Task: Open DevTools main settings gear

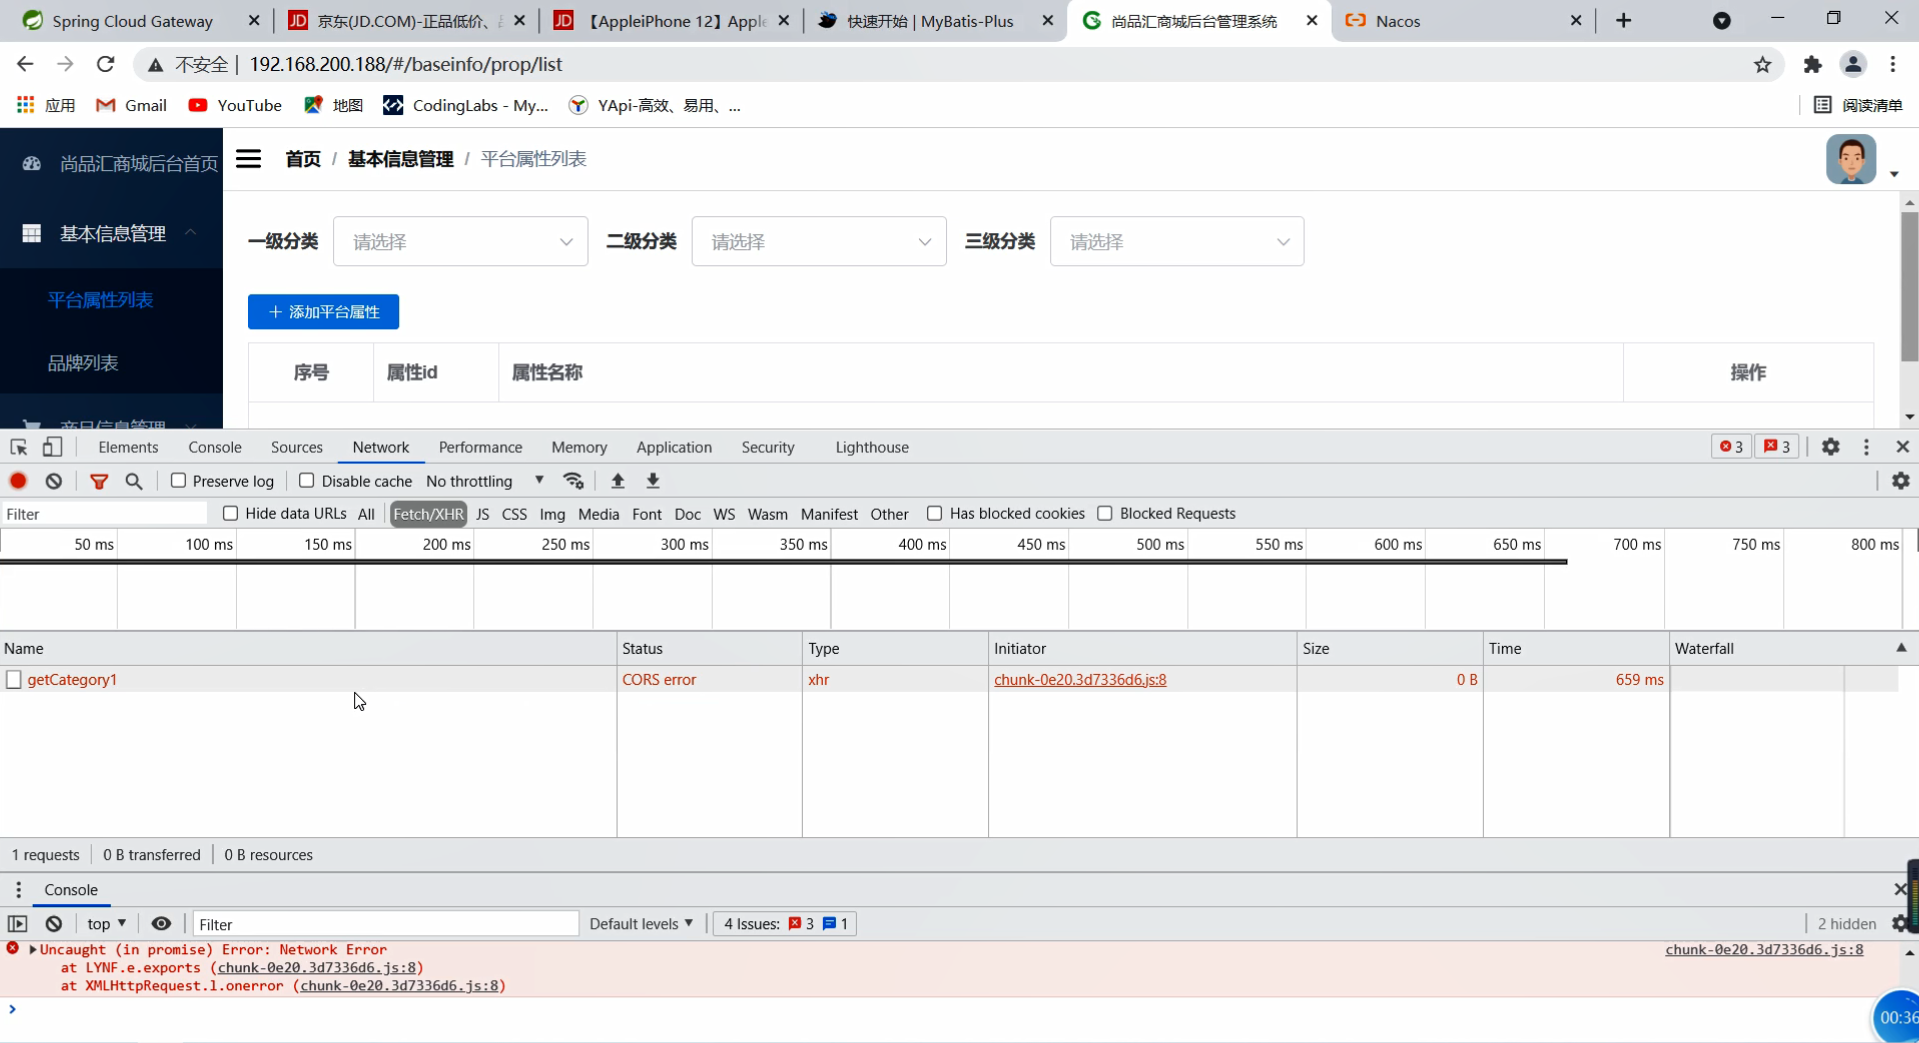Action: click(x=1831, y=447)
